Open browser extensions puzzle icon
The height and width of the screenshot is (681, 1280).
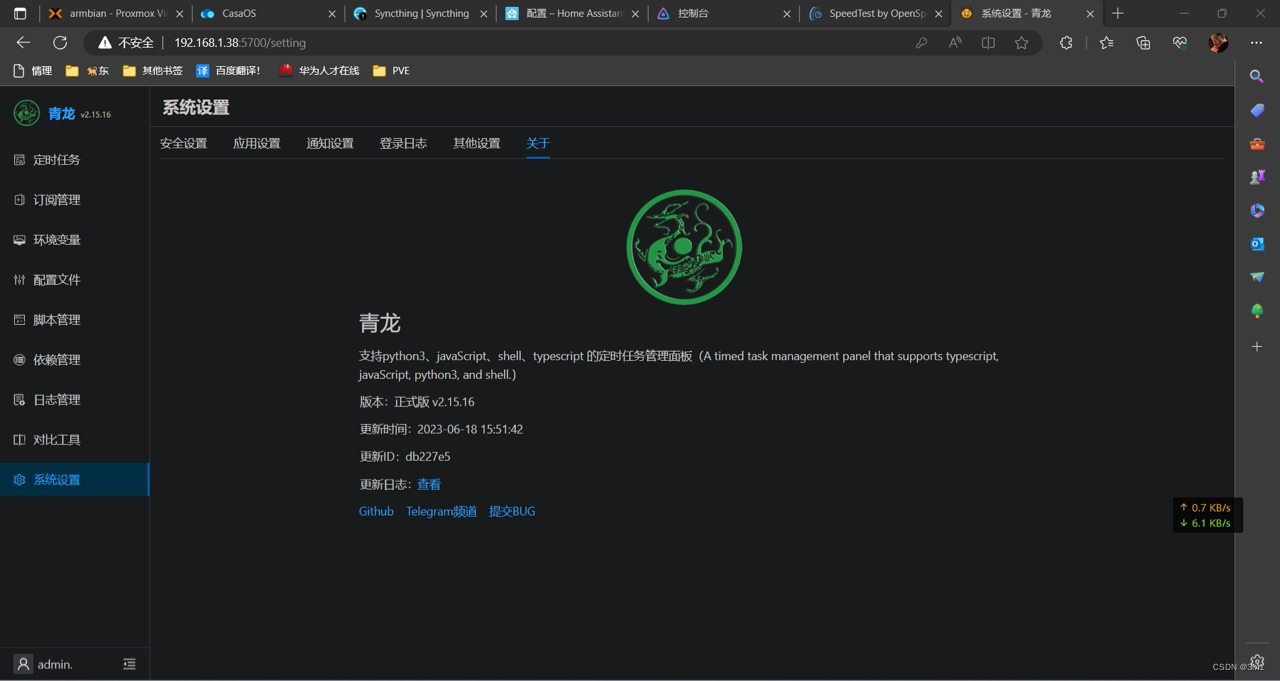[1066, 43]
